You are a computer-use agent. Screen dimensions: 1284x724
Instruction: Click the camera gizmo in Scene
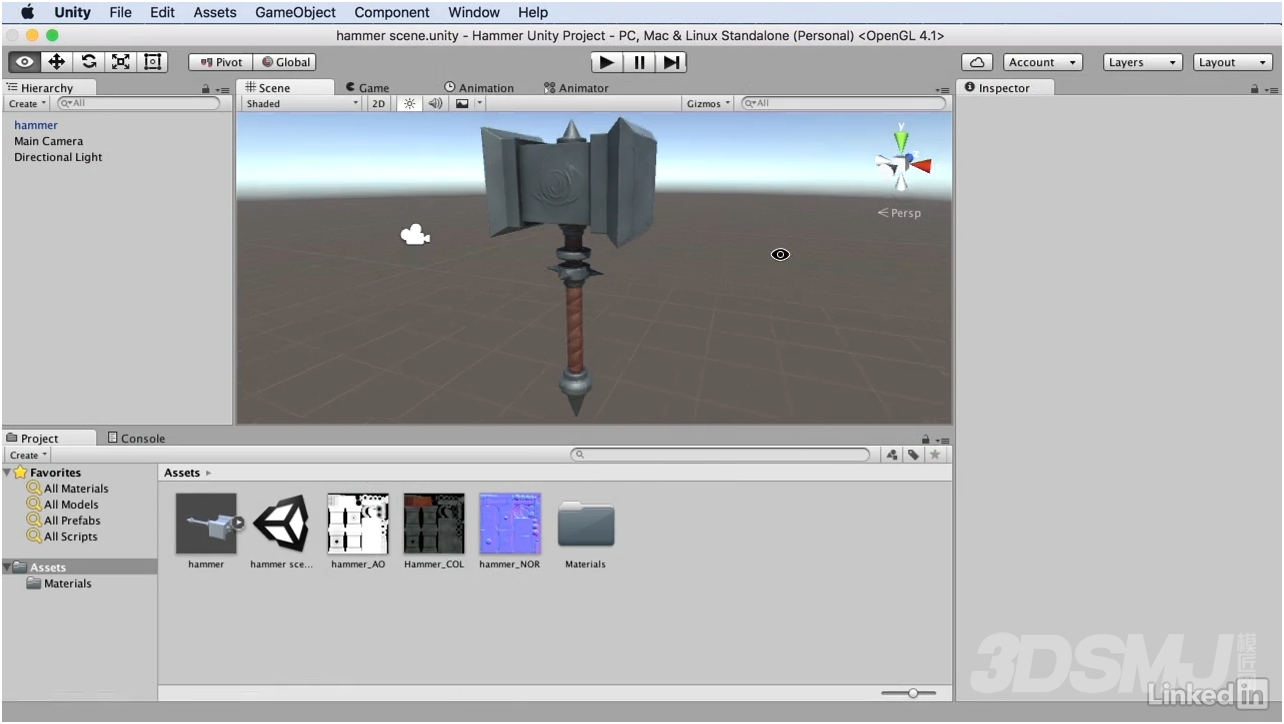(x=415, y=236)
